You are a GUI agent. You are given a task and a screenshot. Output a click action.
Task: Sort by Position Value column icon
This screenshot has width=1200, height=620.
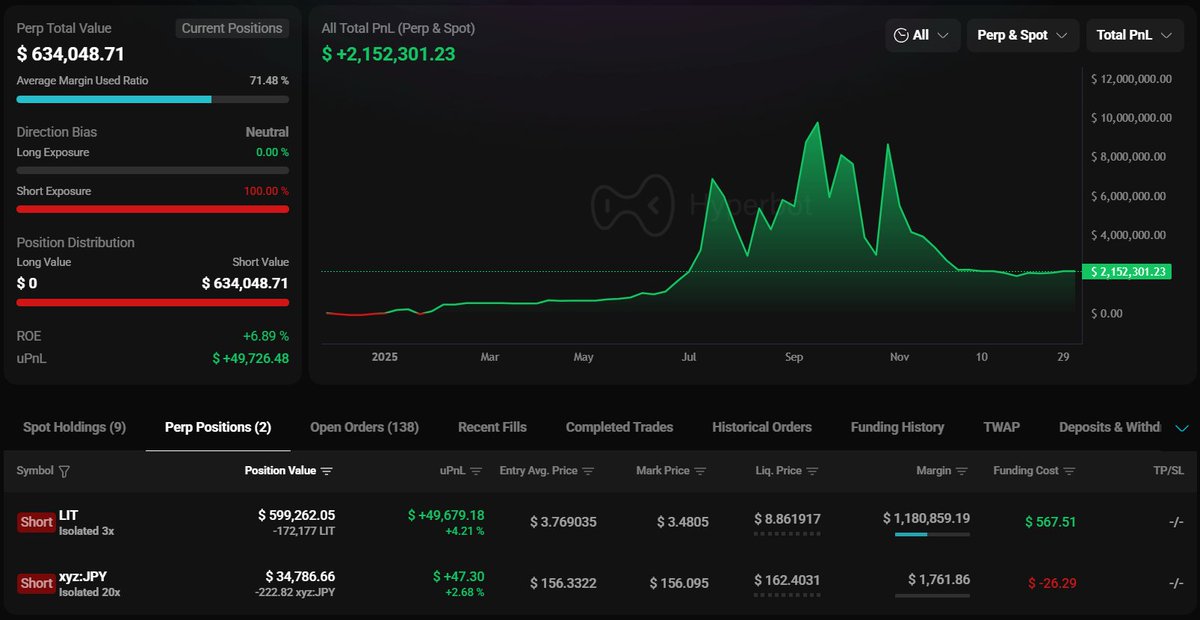(327, 471)
